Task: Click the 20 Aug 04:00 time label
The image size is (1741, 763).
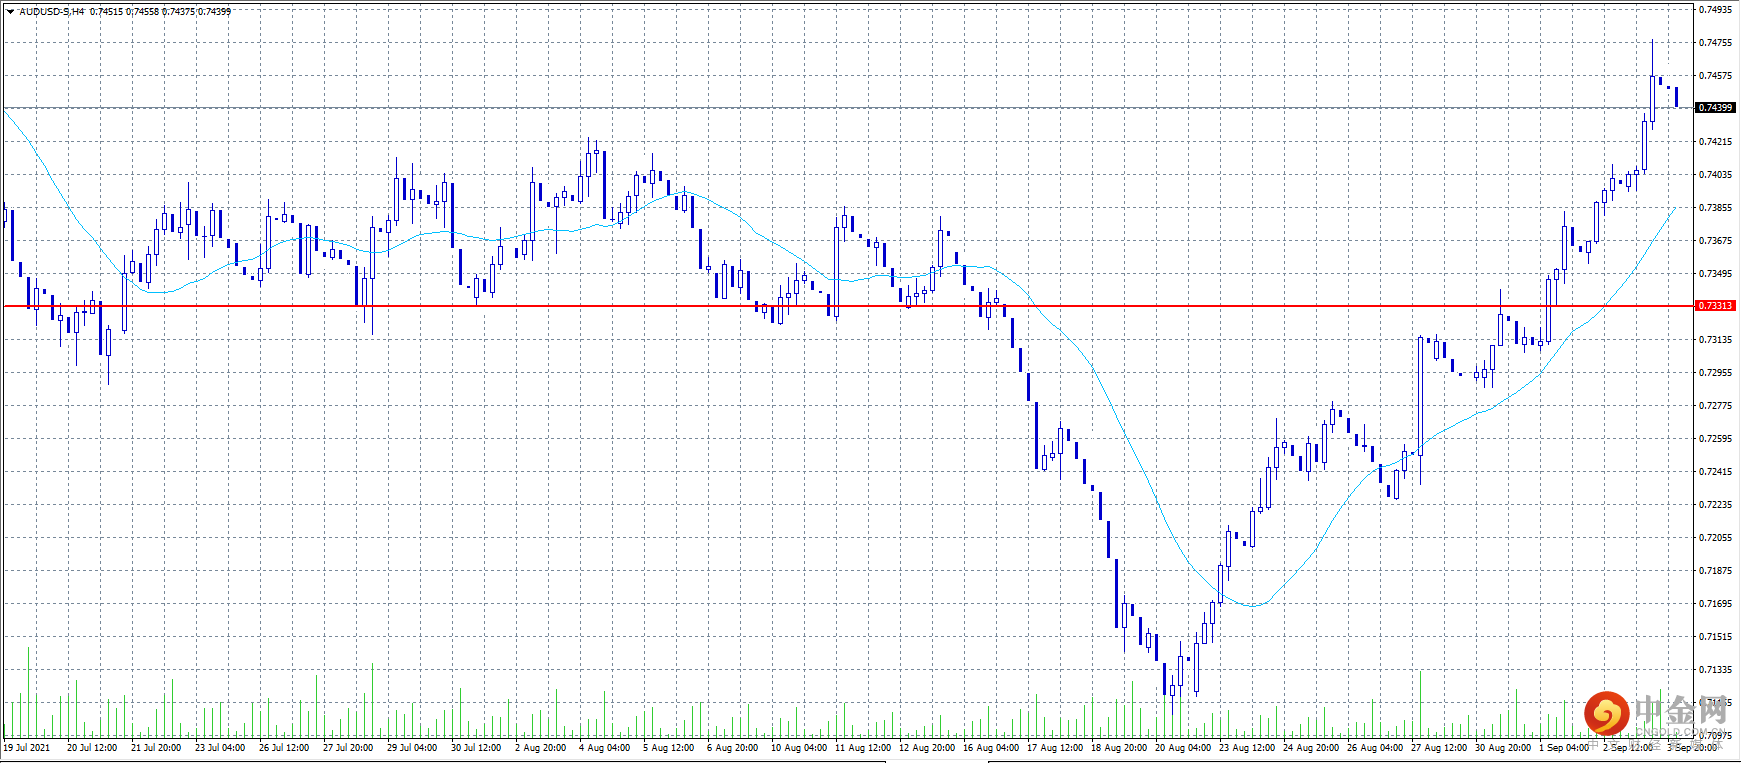Action: pyautogui.click(x=1183, y=748)
